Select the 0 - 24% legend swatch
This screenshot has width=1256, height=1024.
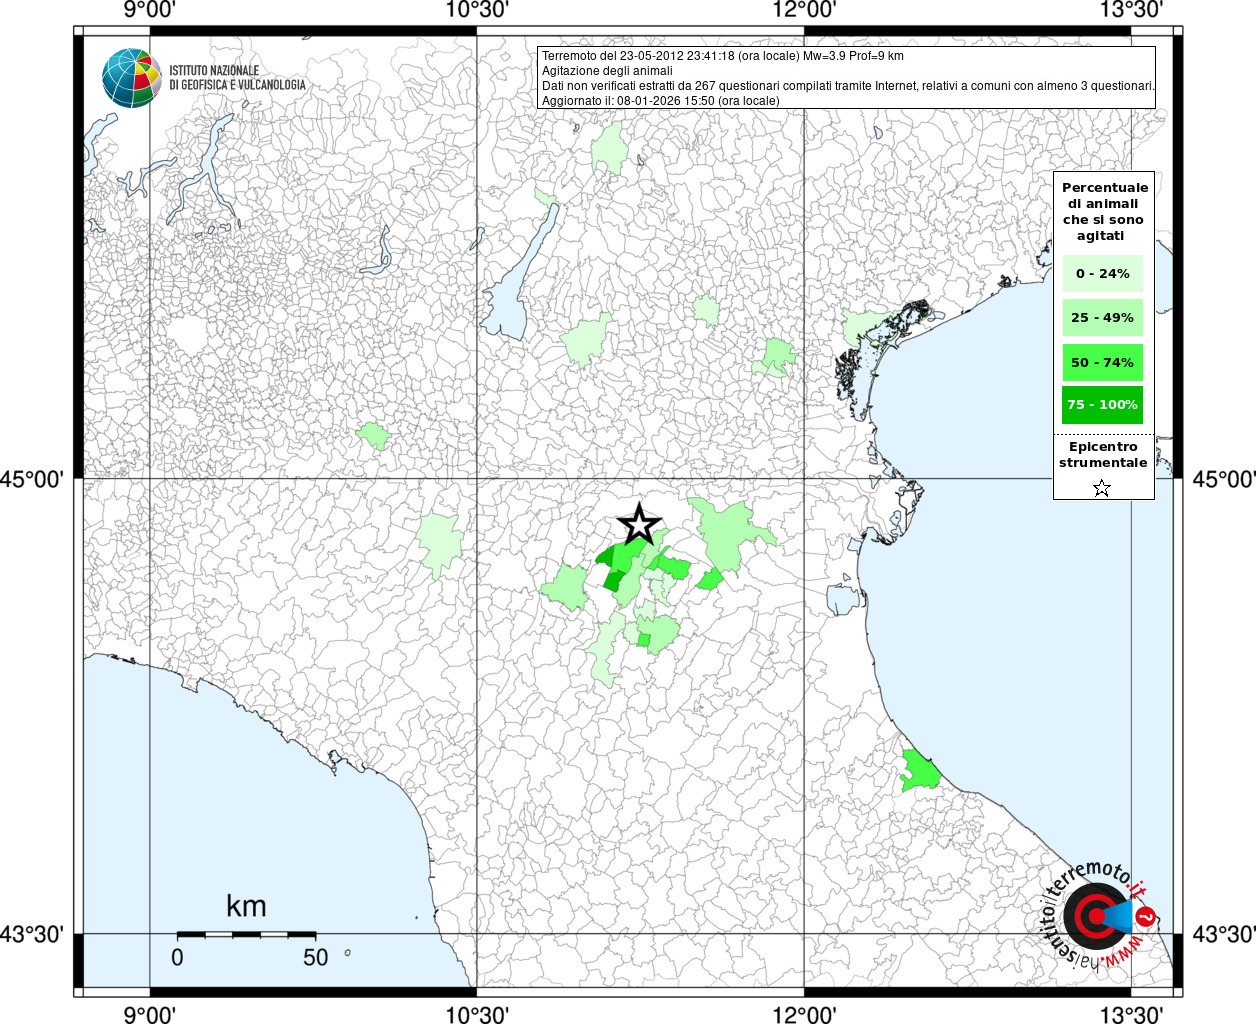click(1102, 273)
